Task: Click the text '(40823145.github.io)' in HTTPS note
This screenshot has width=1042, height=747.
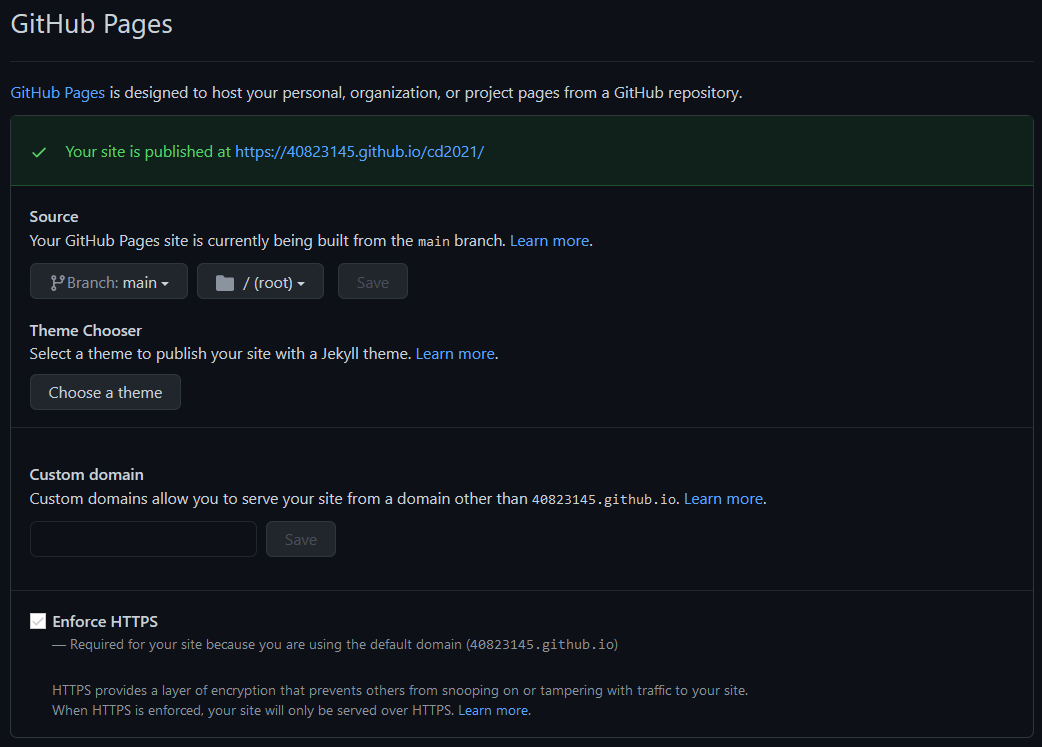Action: click(x=542, y=645)
